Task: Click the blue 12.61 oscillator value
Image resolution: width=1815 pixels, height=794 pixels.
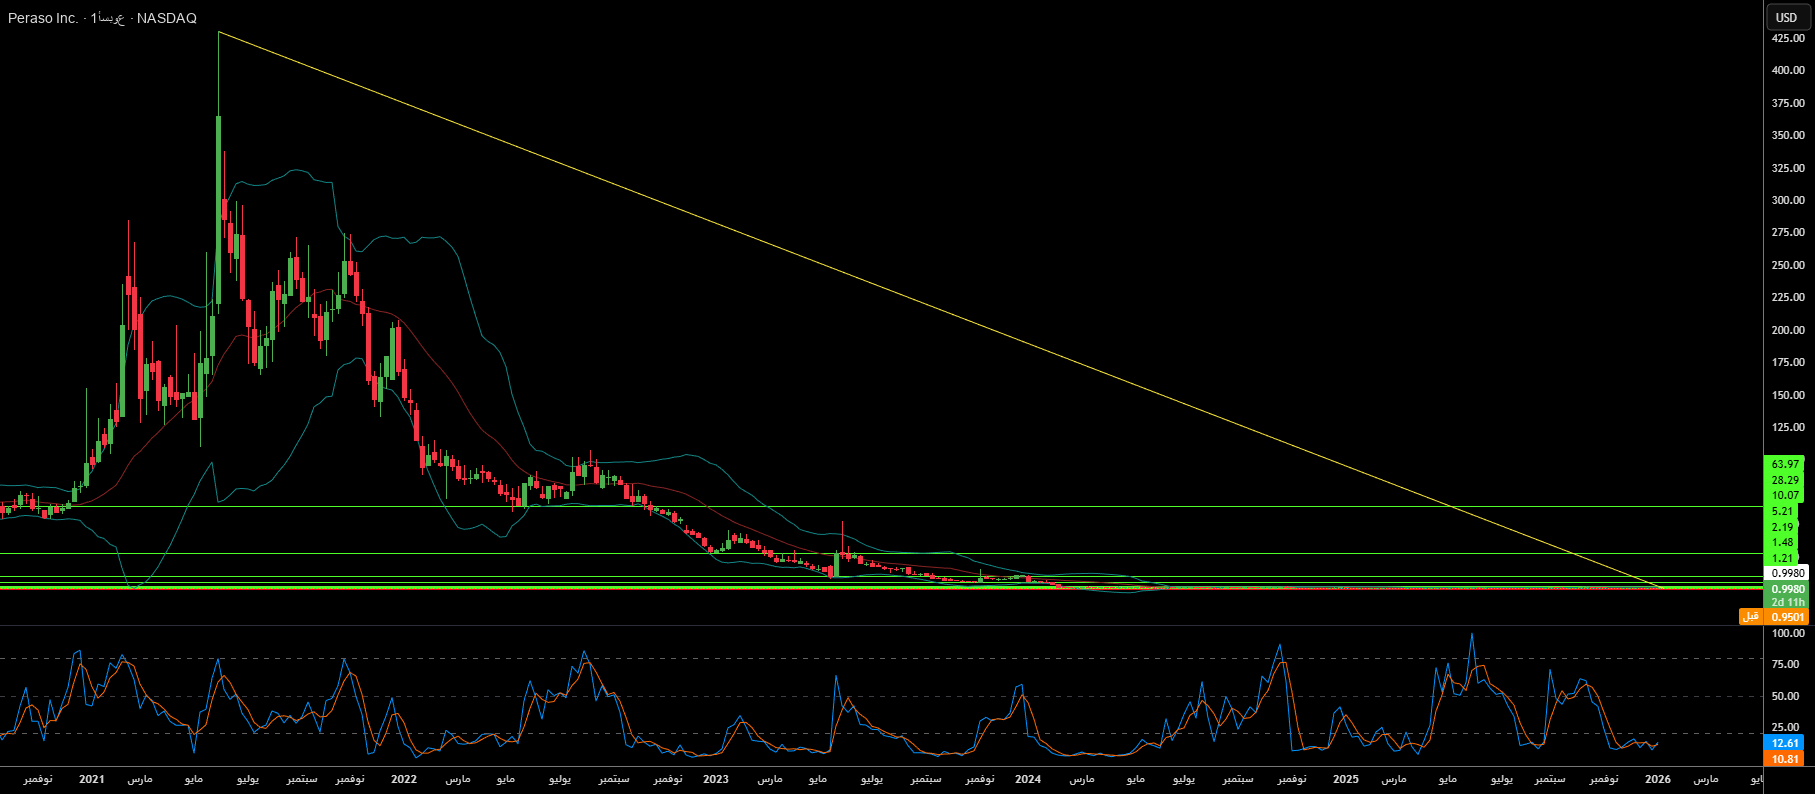Action: point(1785,743)
